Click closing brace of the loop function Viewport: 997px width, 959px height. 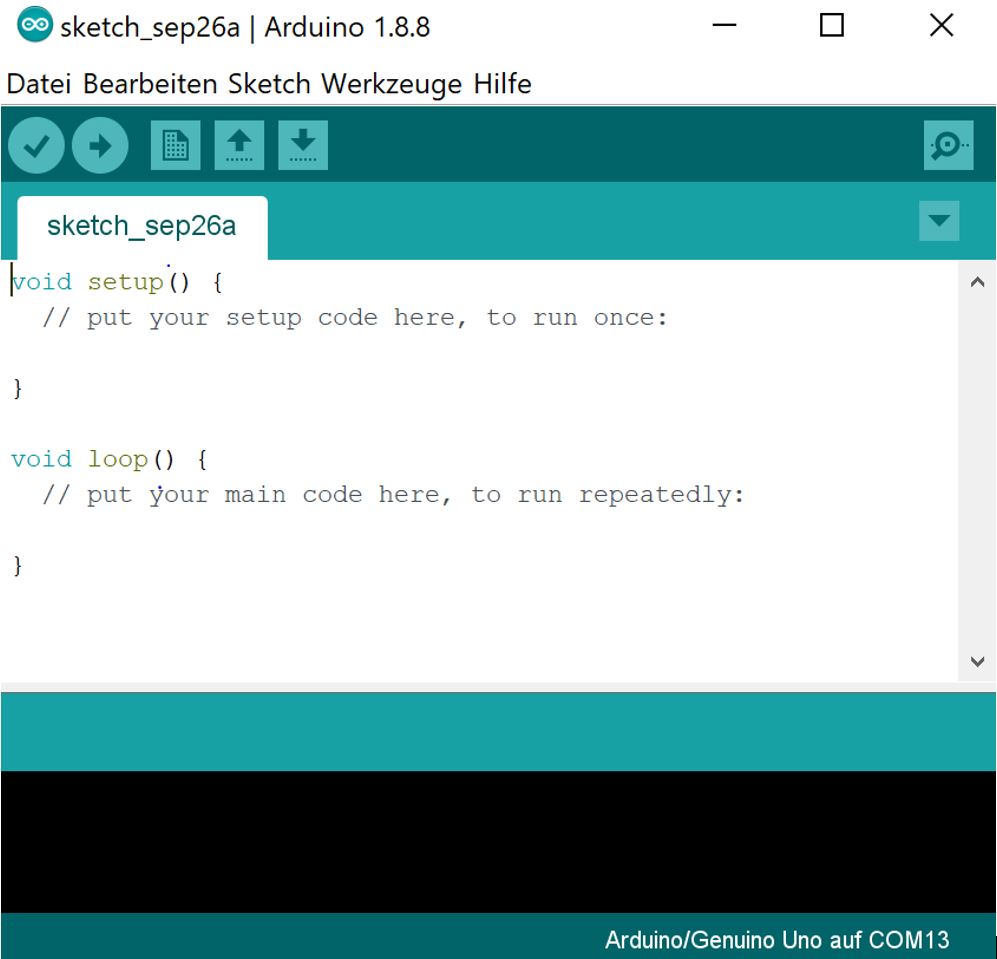point(18,565)
